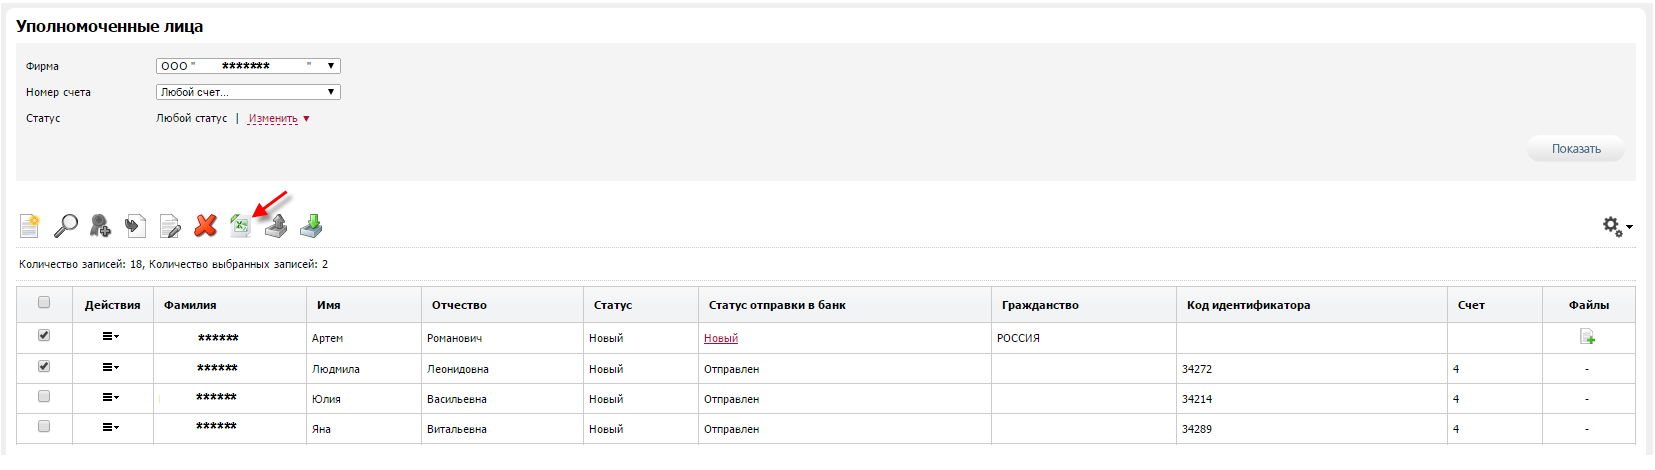This screenshot has height=470, width=1655.
Task: Click the Действия column header
Action: tap(113, 305)
